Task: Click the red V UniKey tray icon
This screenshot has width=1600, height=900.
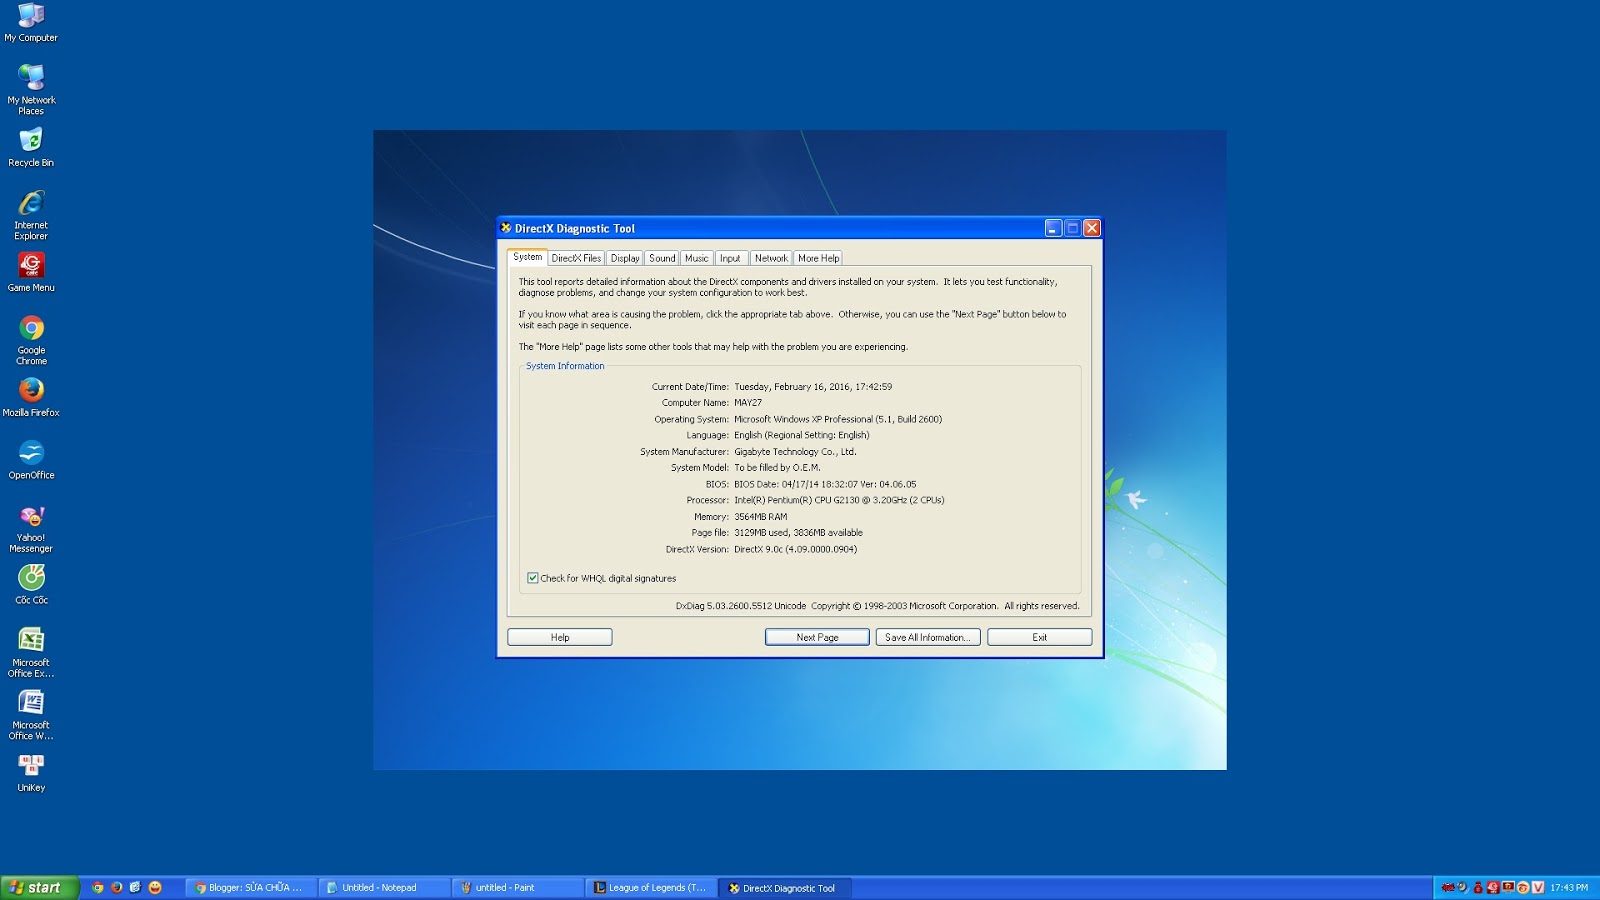Action: [x=1538, y=887]
